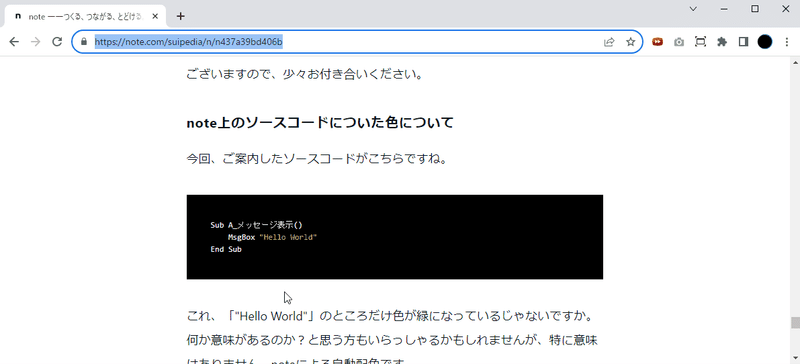Click the paragraph '今回、ご案内したソースコード'
This screenshot has height=364, width=800.
tap(317, 159)
